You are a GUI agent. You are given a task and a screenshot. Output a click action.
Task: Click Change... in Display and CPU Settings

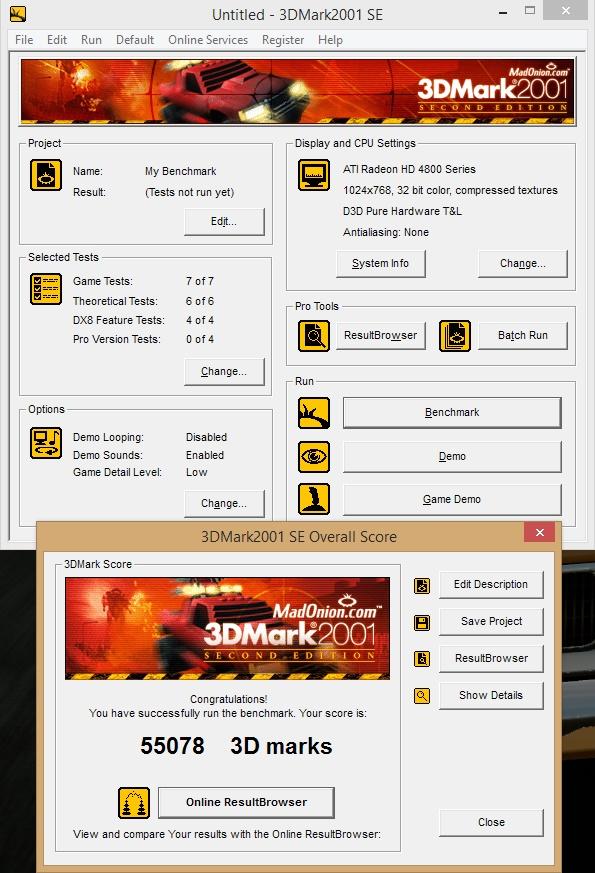(x=523, y=263)
